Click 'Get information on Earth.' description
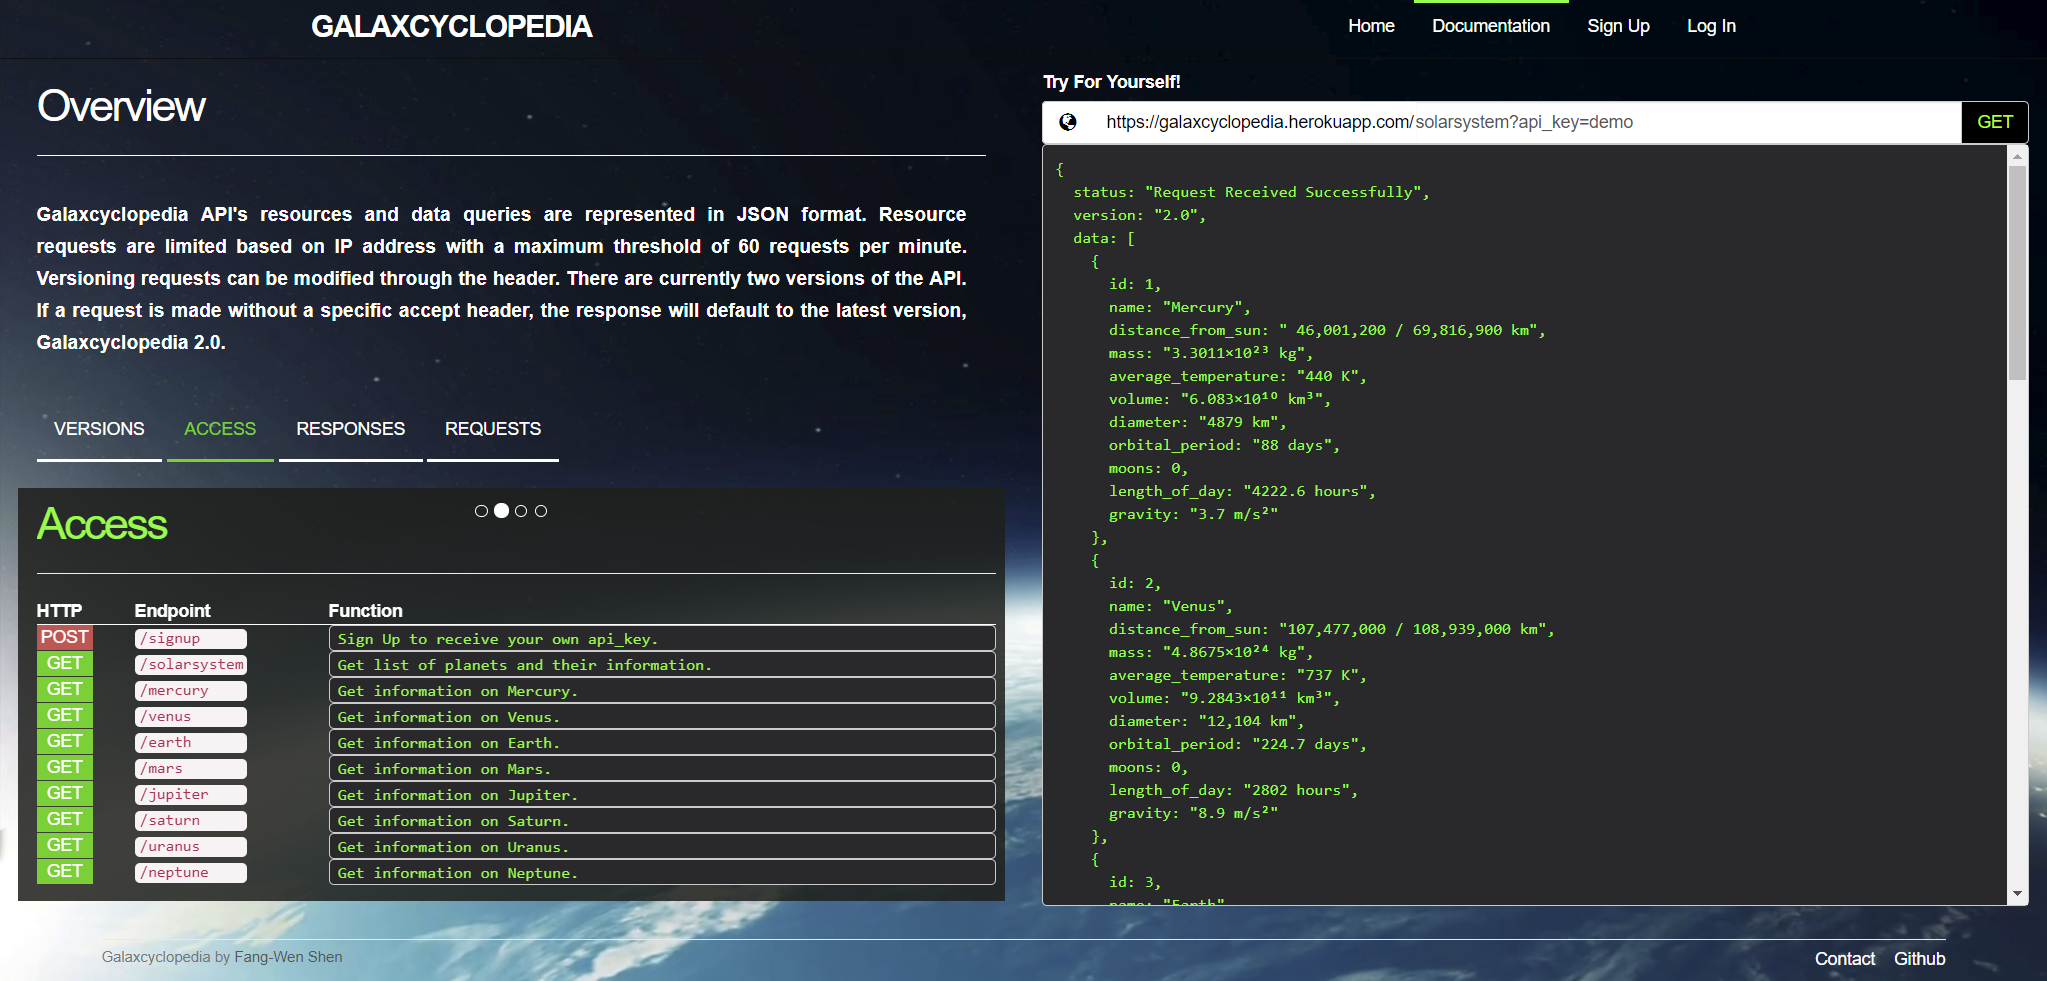2047x981 pixels. pyautogui.click(x=662, y=743)
